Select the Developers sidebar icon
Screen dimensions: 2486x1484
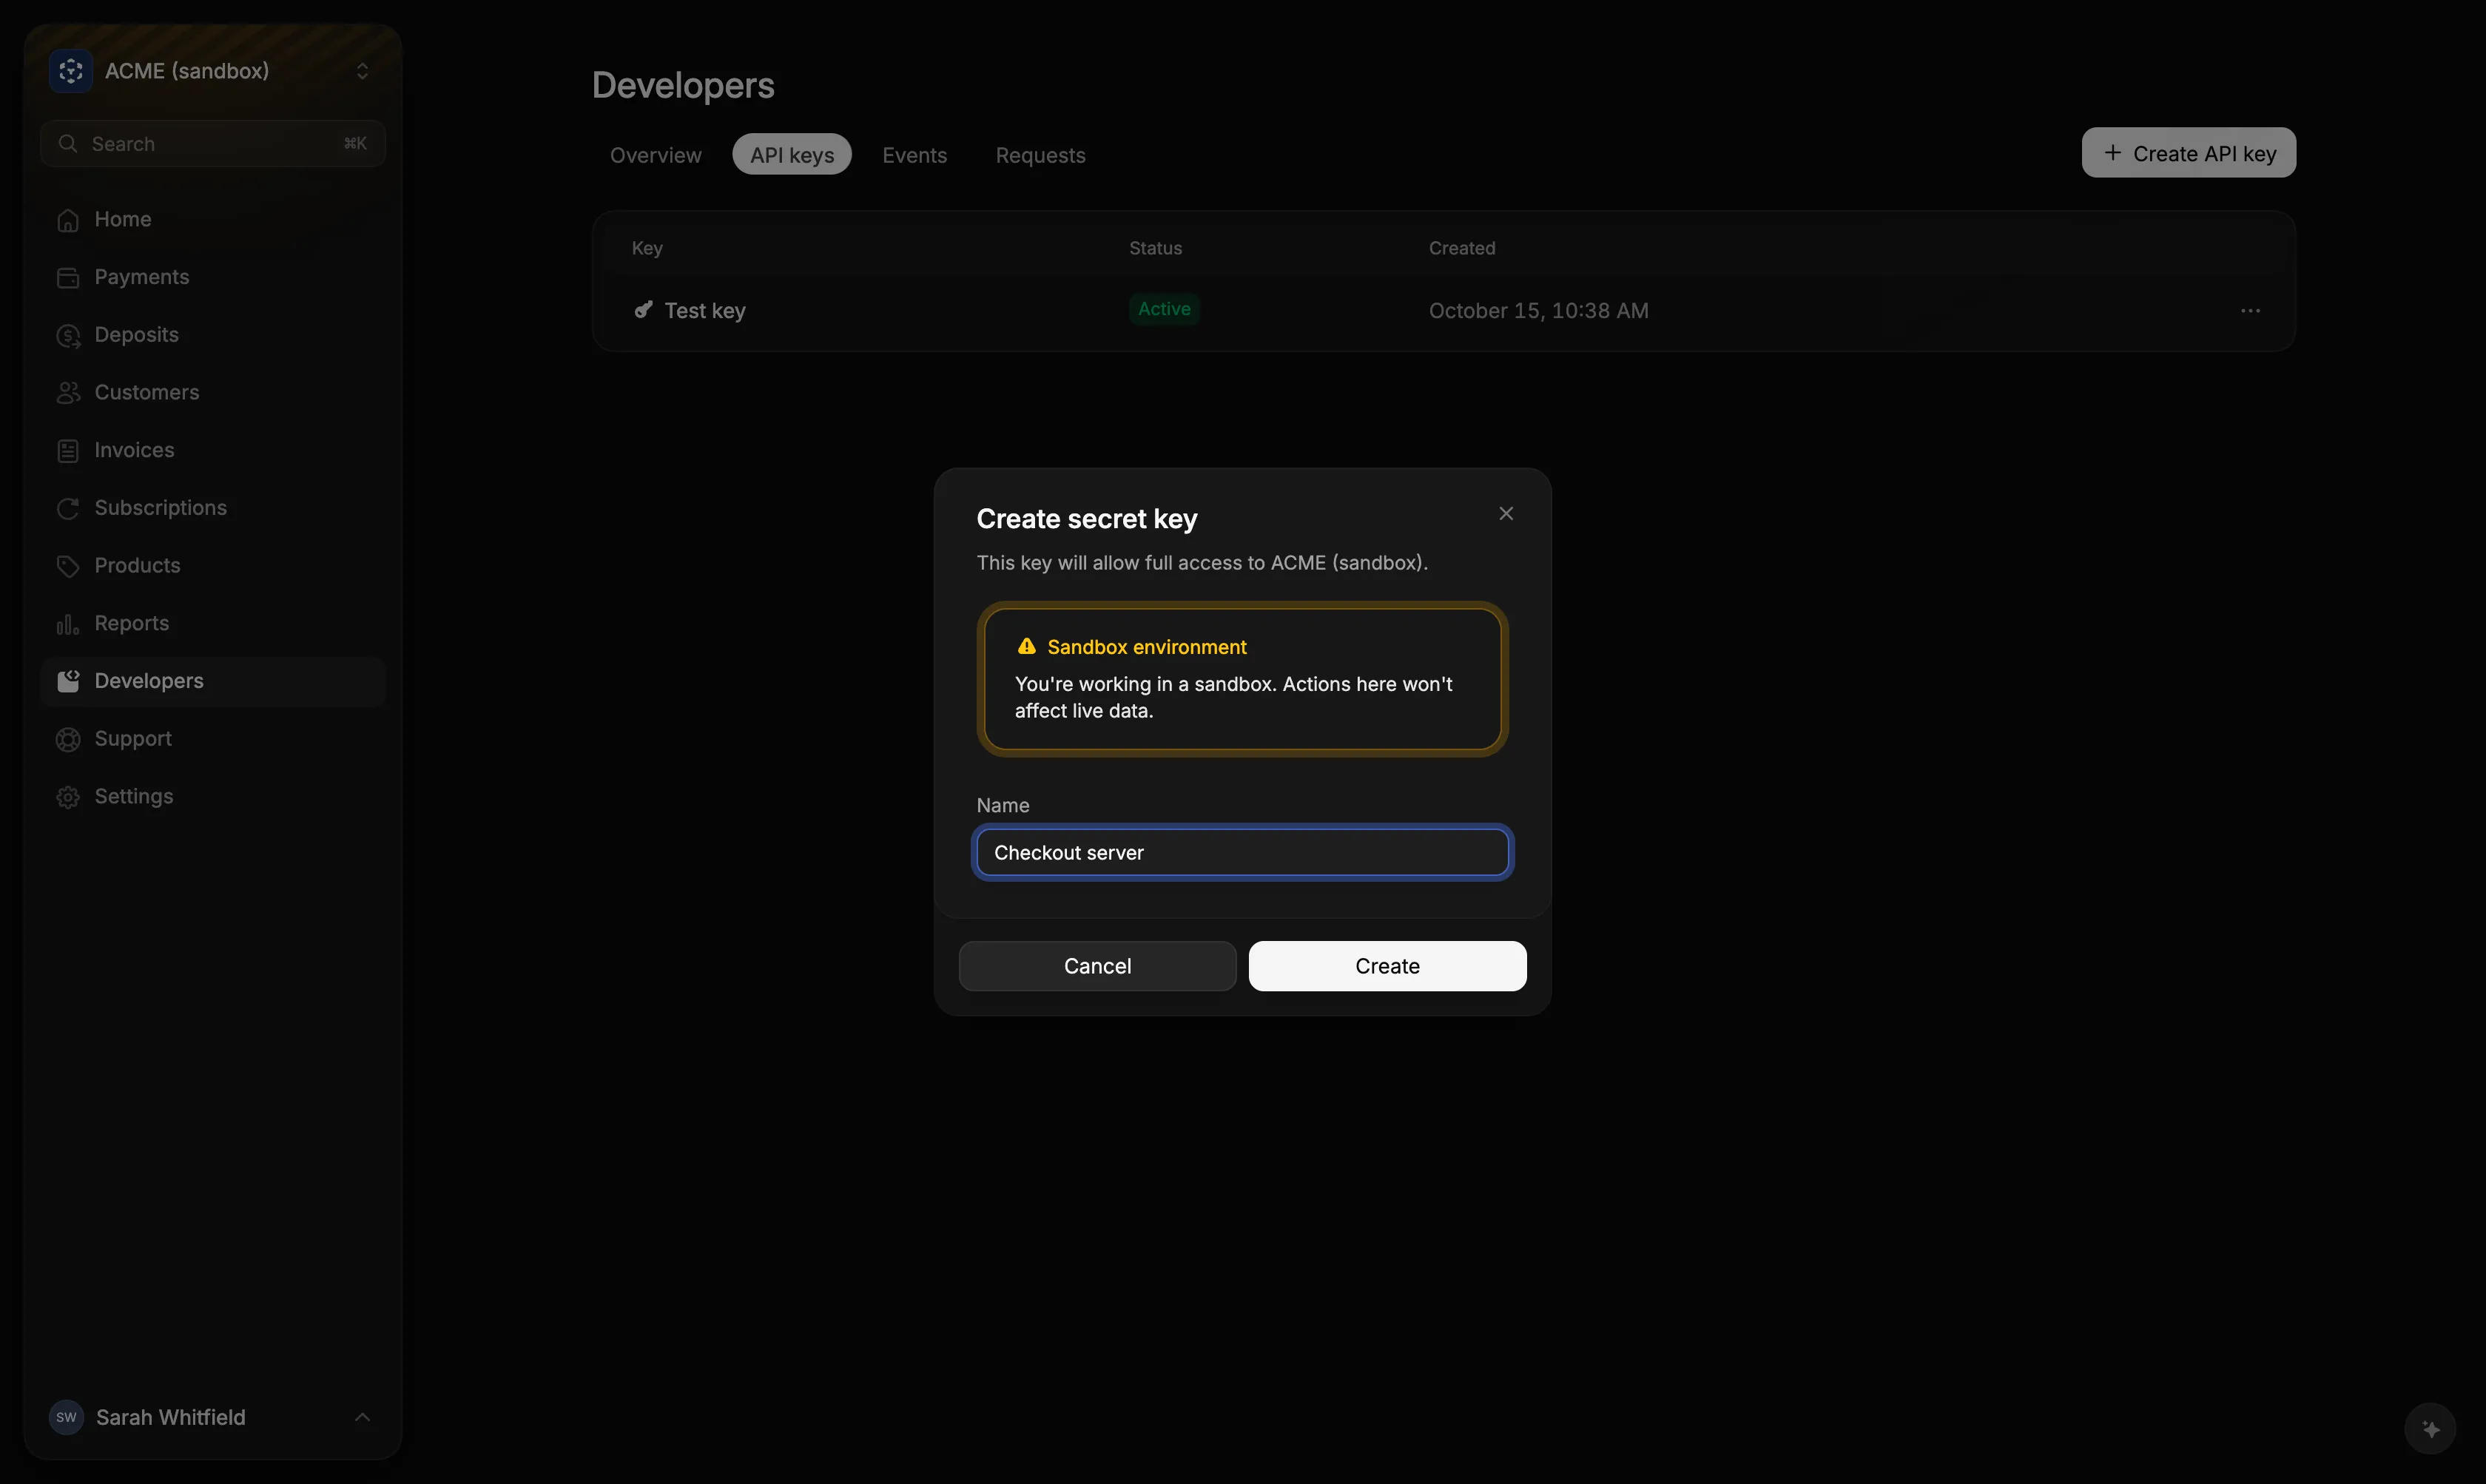(x=68, y=682)
